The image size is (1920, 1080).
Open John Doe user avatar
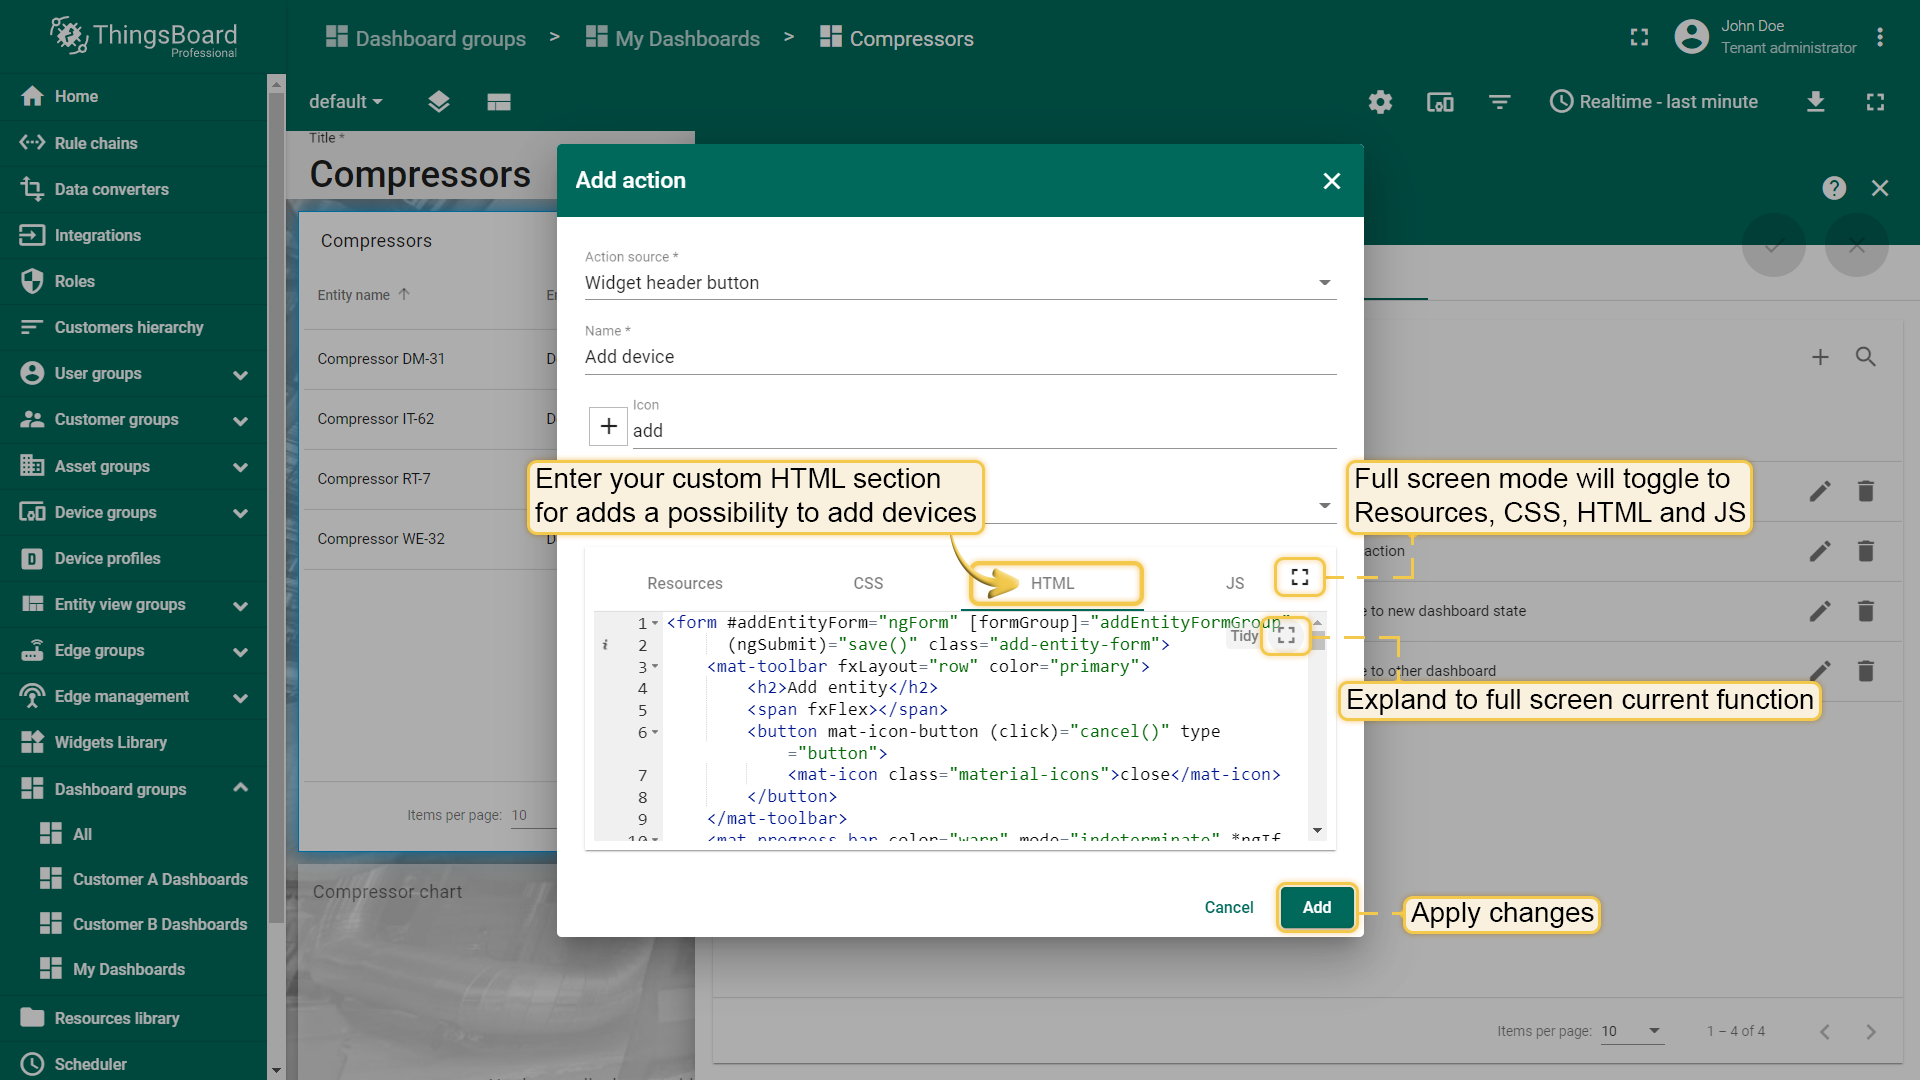(1691, 38)
